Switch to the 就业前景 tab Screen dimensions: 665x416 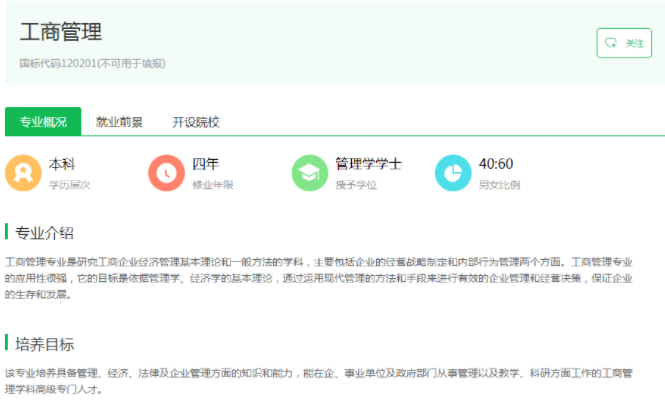[119, 122]
